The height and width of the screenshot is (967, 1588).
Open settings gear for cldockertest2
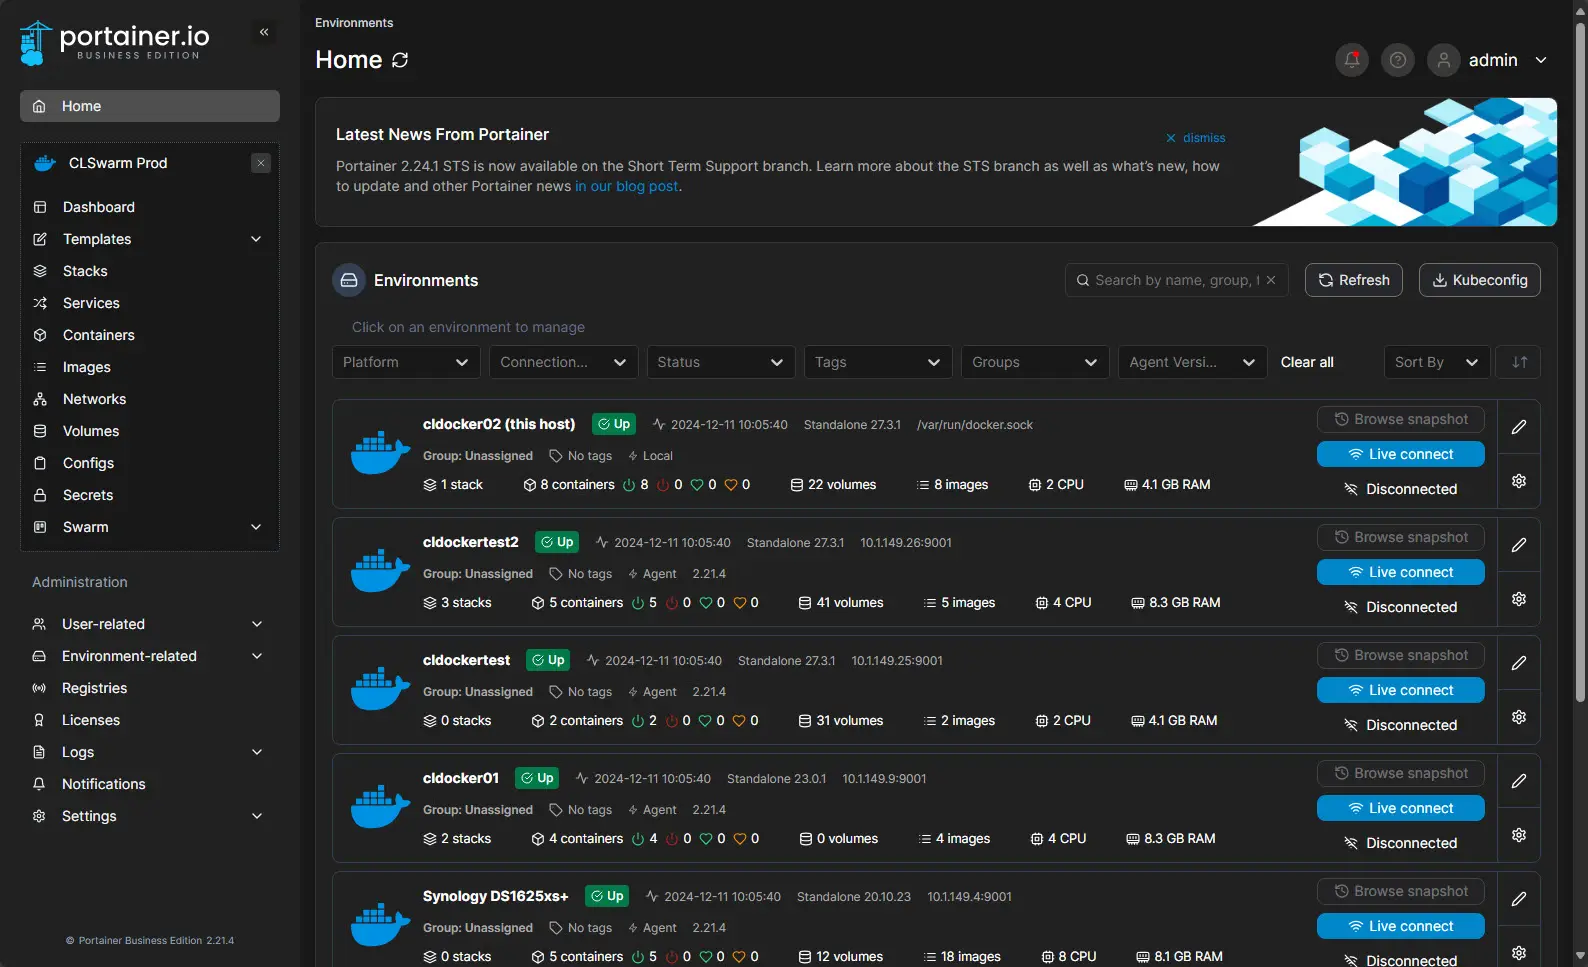coord(1519,599)
